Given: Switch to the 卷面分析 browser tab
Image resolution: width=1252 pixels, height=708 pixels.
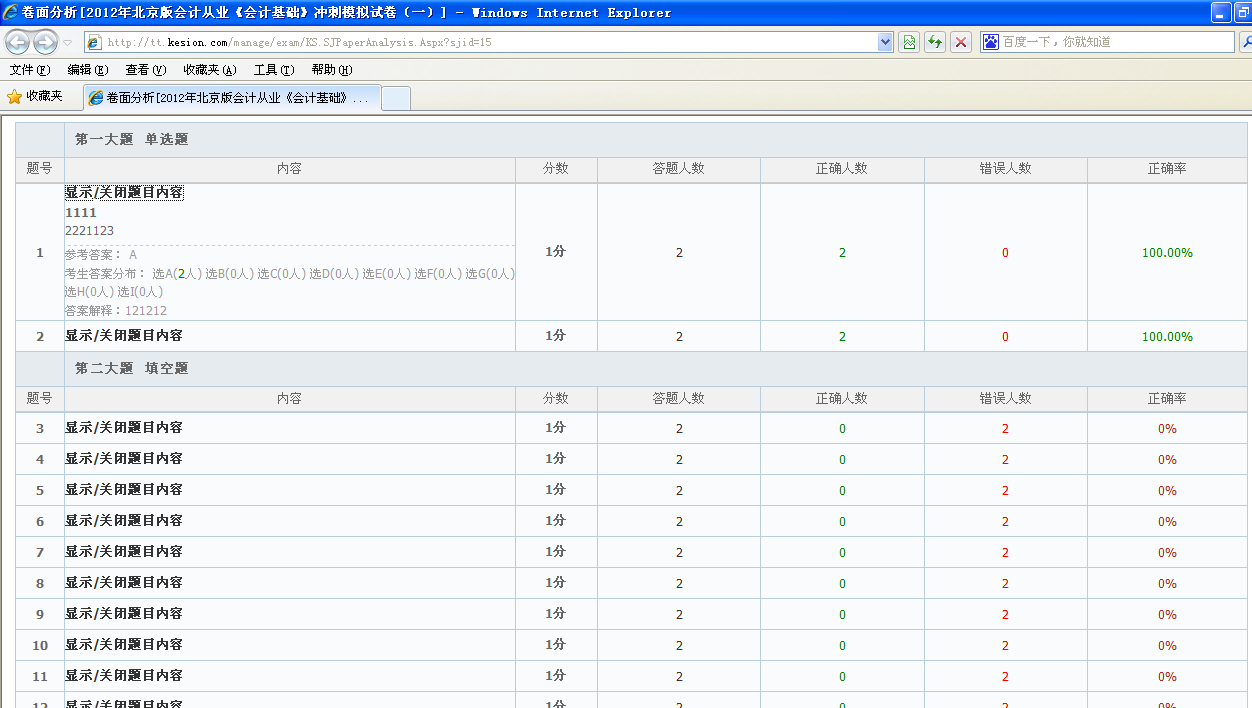Looking at the screenshot, I should 230,97.
